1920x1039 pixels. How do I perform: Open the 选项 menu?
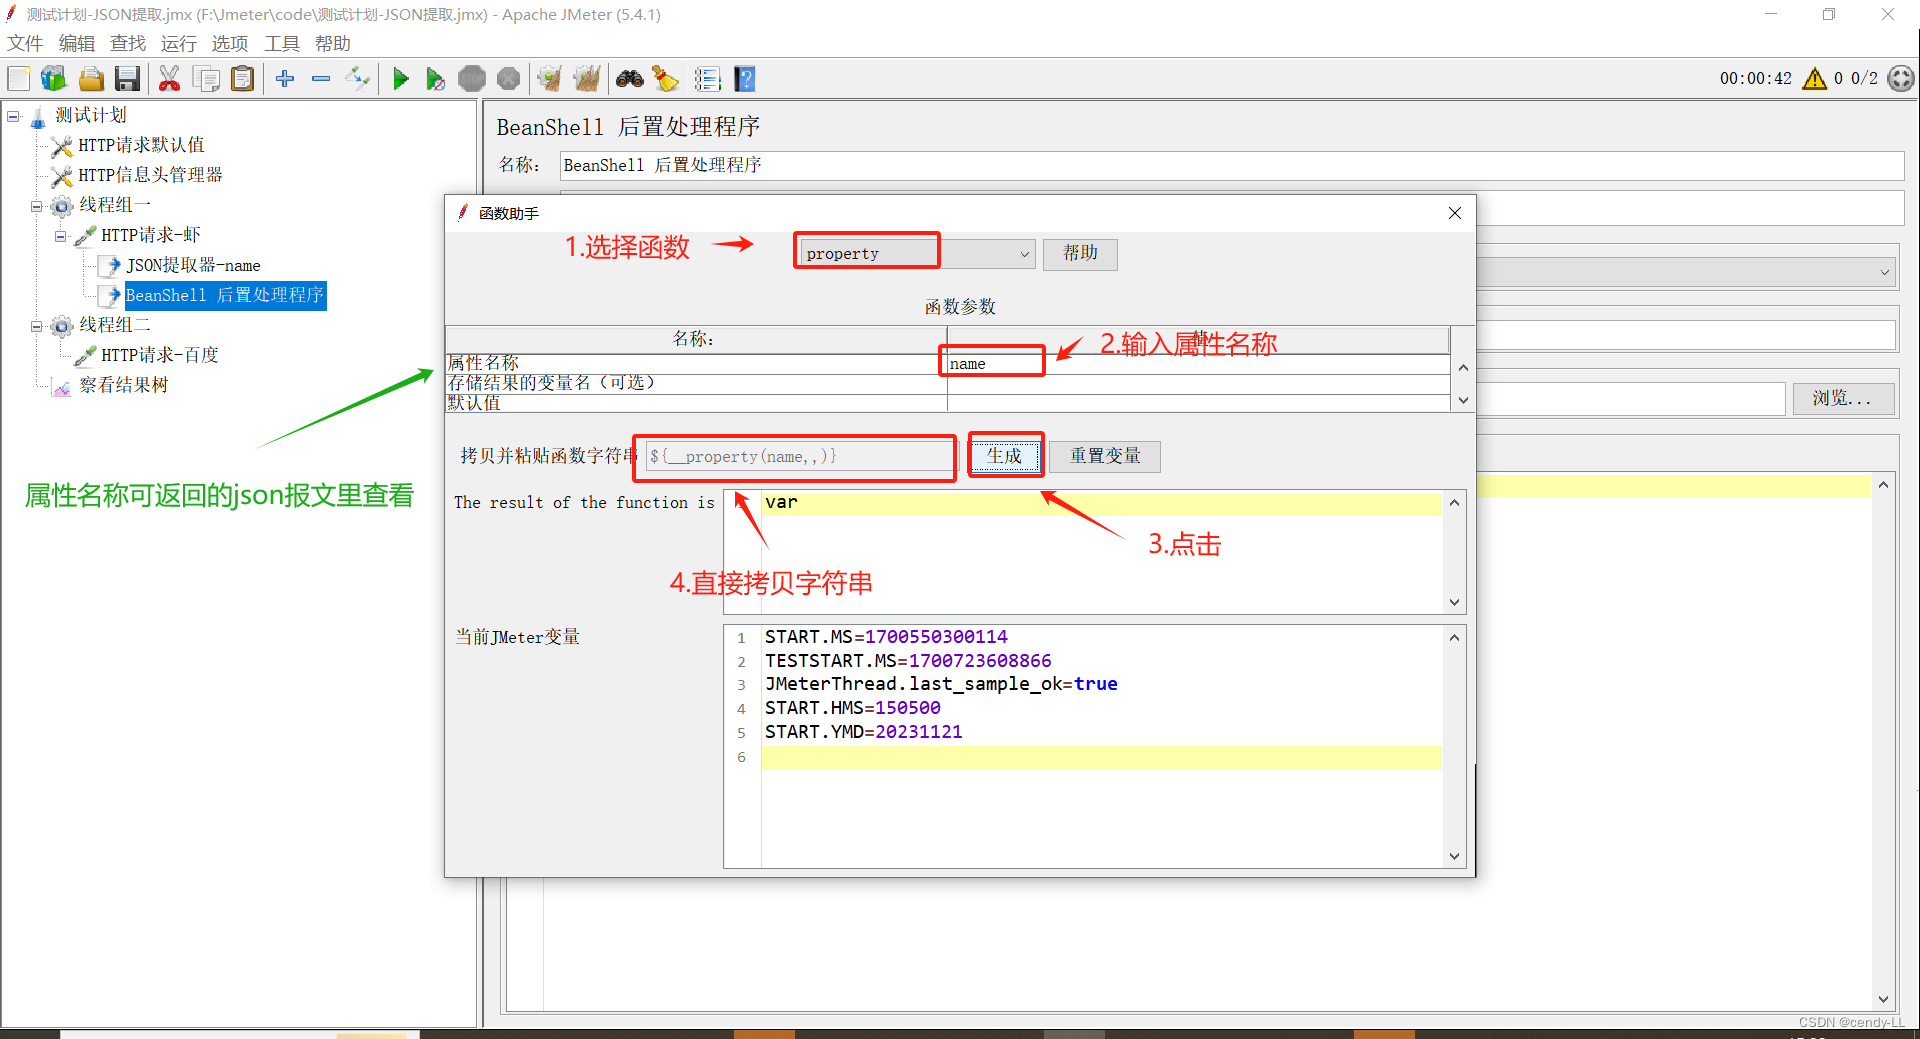pos(229,43)
